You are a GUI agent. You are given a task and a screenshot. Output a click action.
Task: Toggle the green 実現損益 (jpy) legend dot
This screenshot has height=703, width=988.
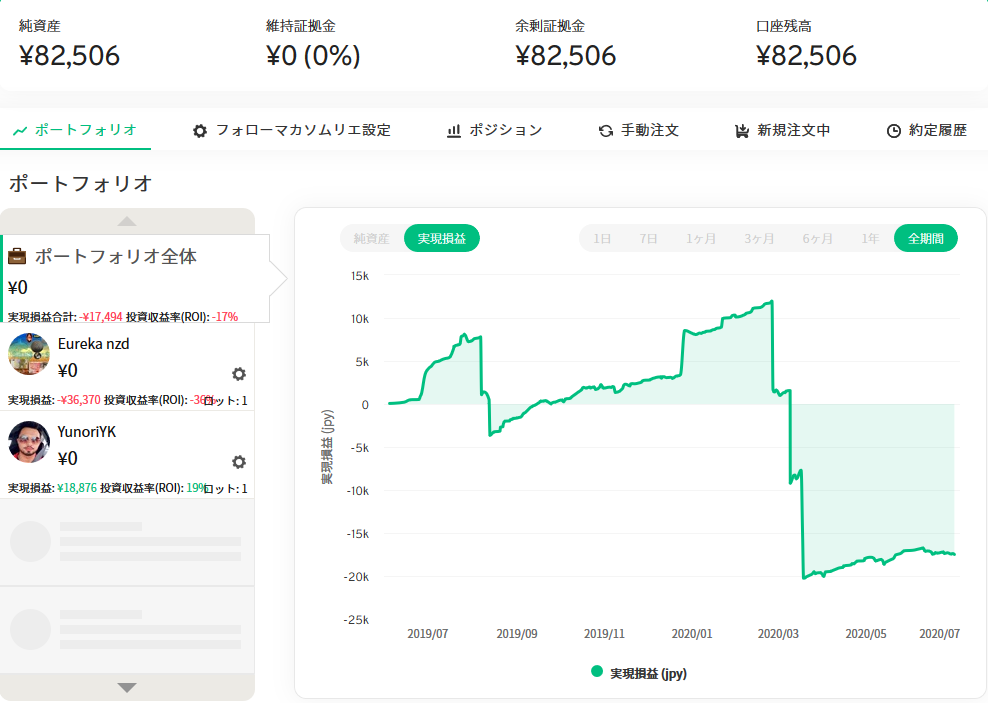tap(597, 672)
